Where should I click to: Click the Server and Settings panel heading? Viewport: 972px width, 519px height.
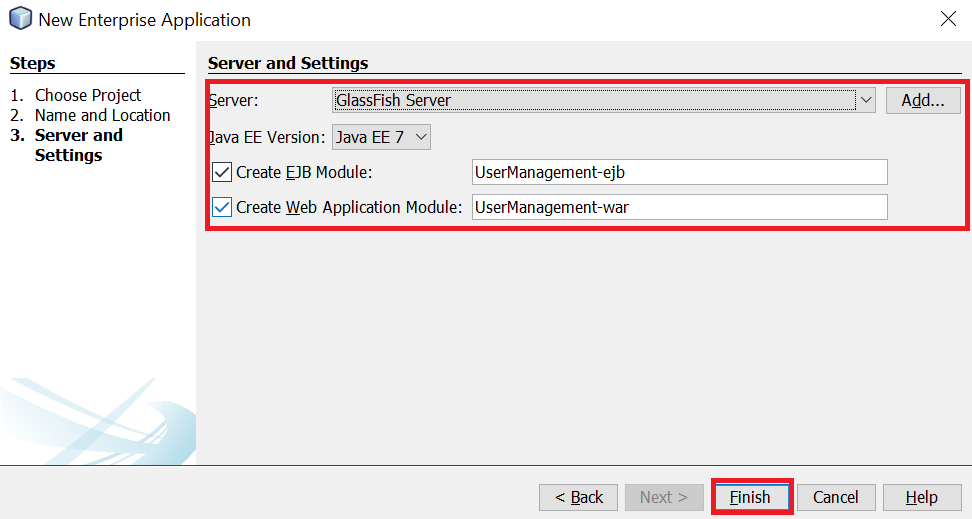click(288, 63)
